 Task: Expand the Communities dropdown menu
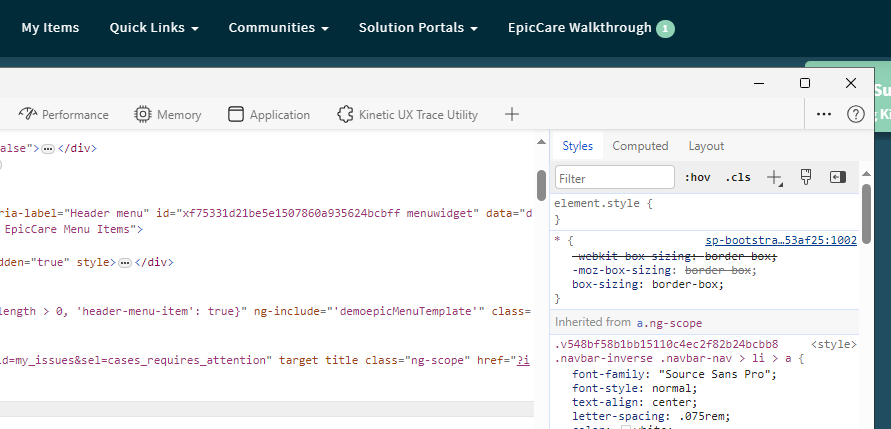[x=278, y=28]
